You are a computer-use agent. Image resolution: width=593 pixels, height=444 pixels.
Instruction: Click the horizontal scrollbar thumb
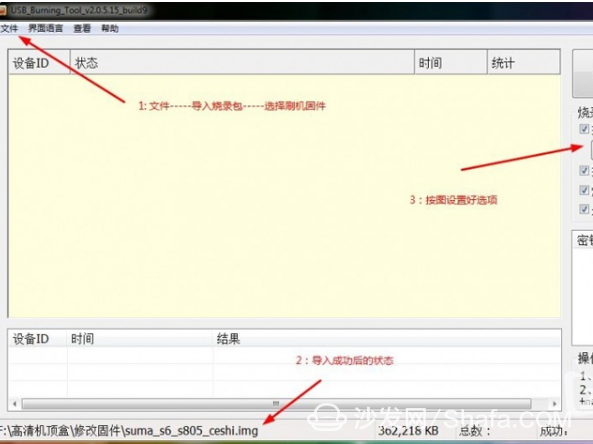[276, 404]
